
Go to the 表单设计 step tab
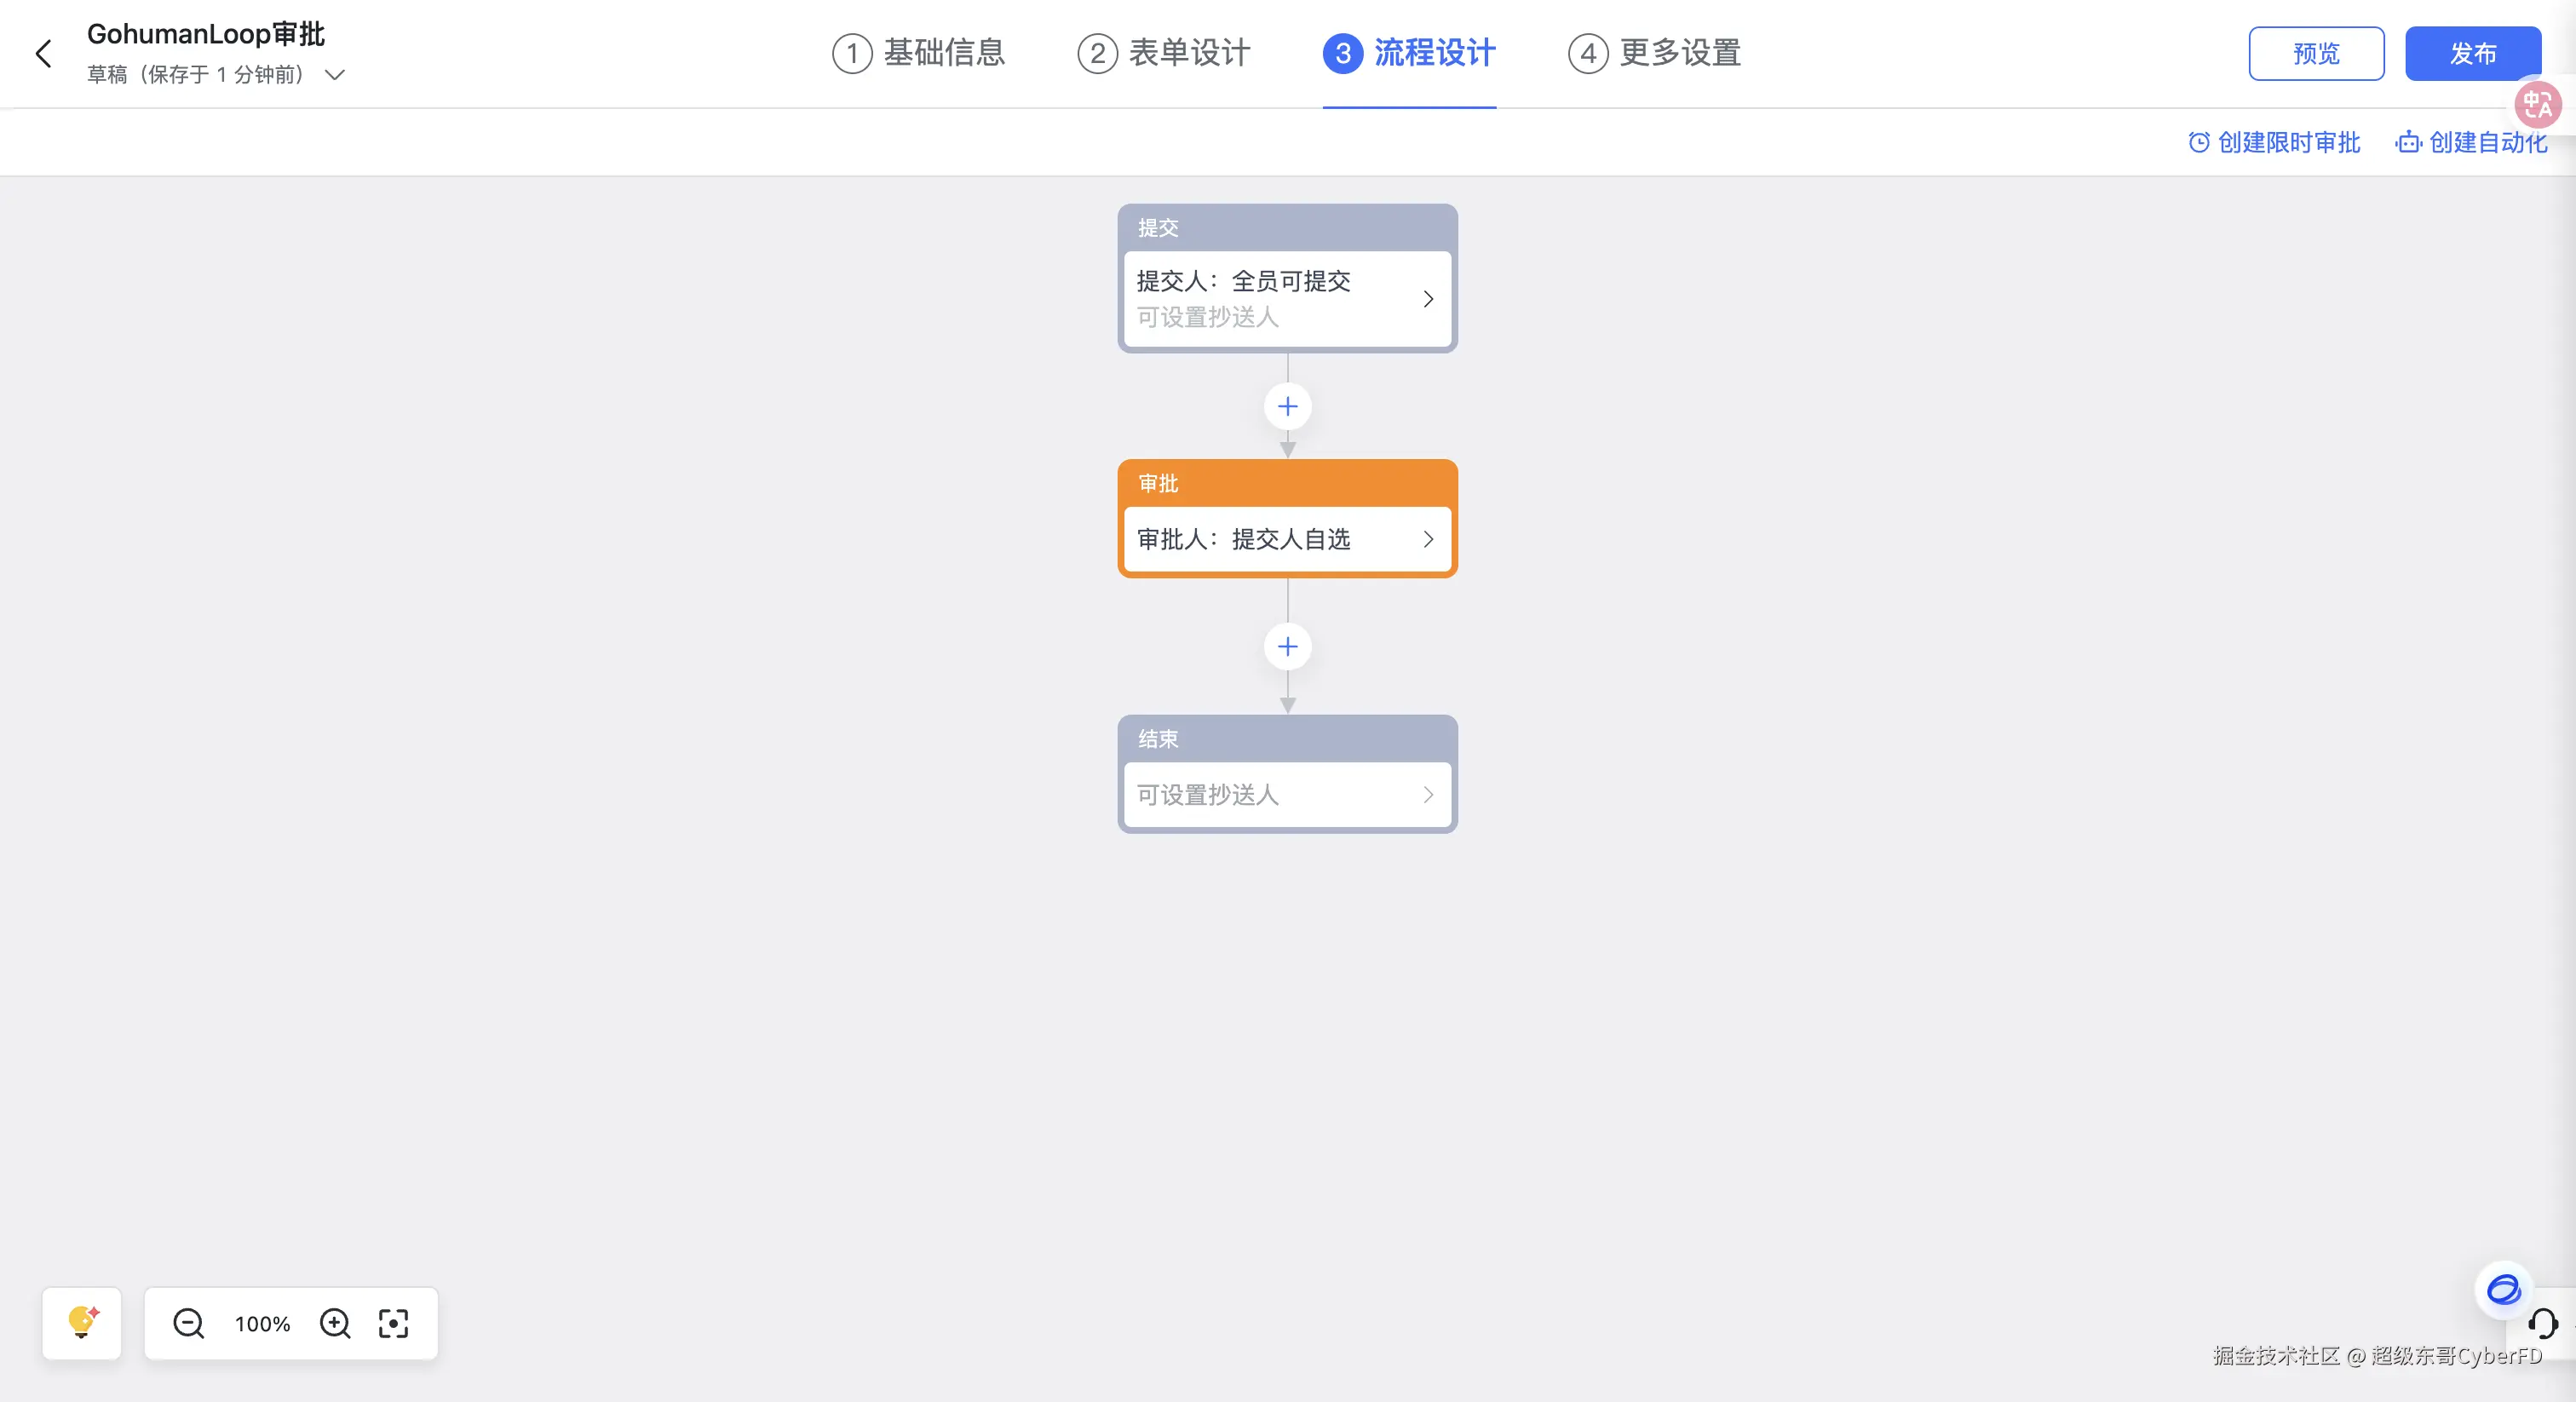point(1164,53)
